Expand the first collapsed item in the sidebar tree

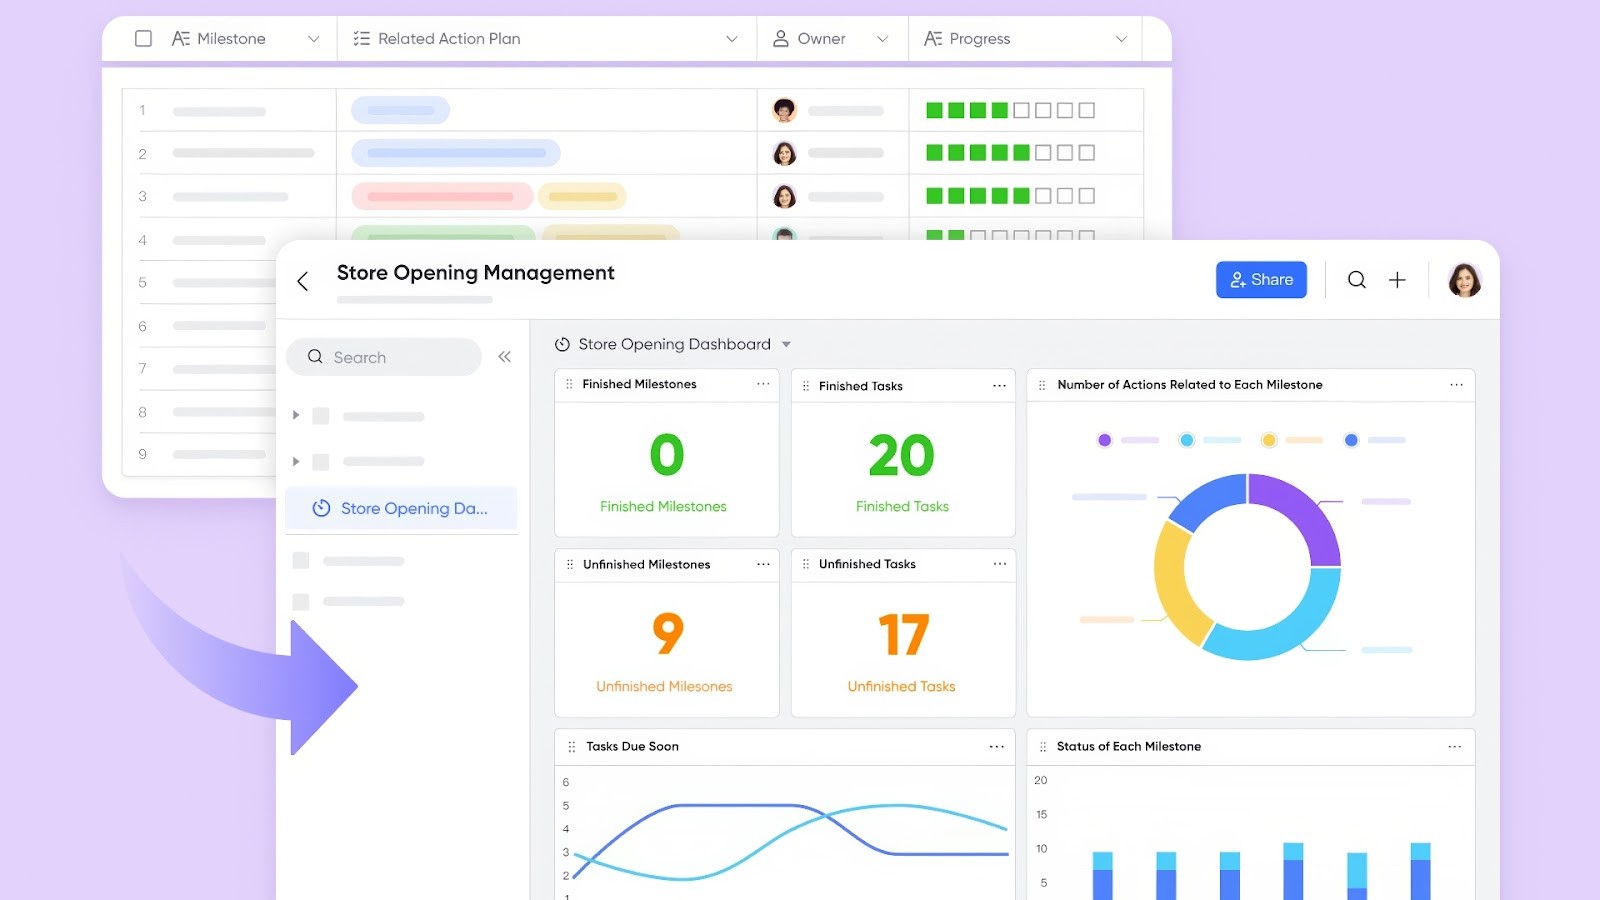tap(296, 415)
